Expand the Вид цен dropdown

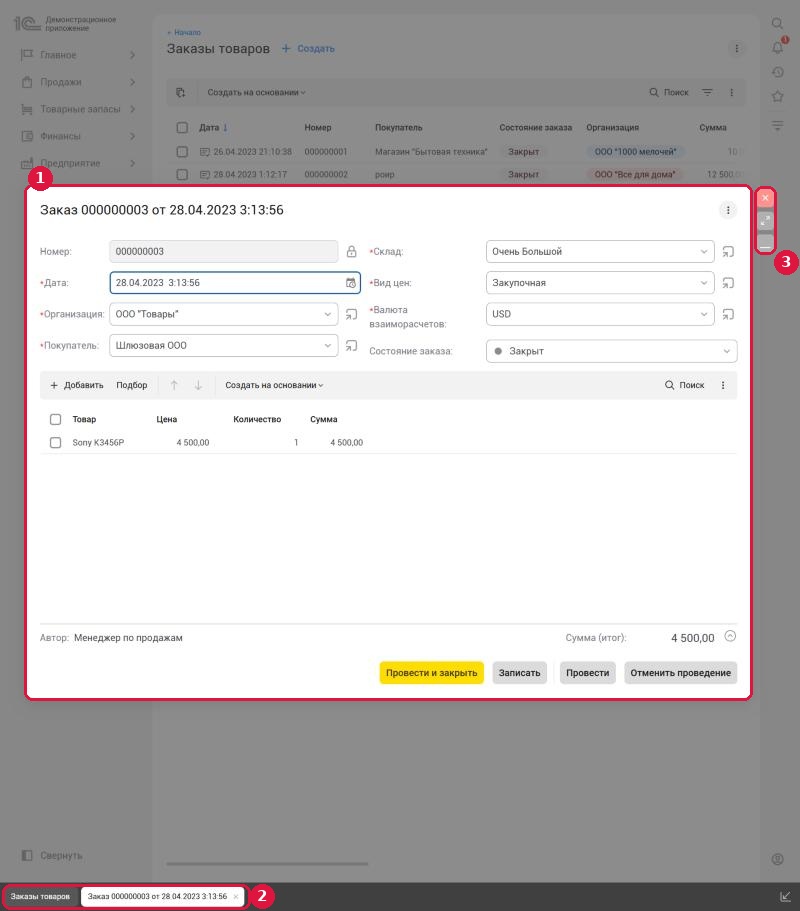tap(704, 283)
